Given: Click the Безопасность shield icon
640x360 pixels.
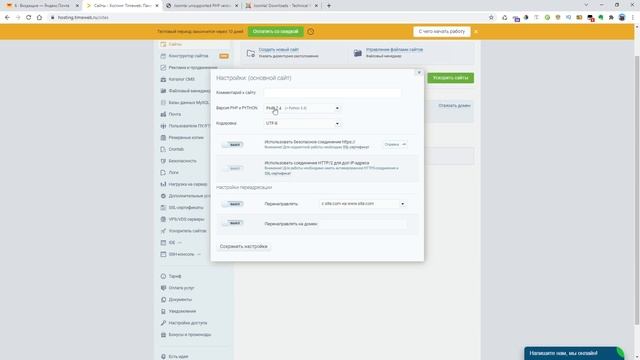Looking at the screenshot, I should pyautogui.click(x=163, y=161).
